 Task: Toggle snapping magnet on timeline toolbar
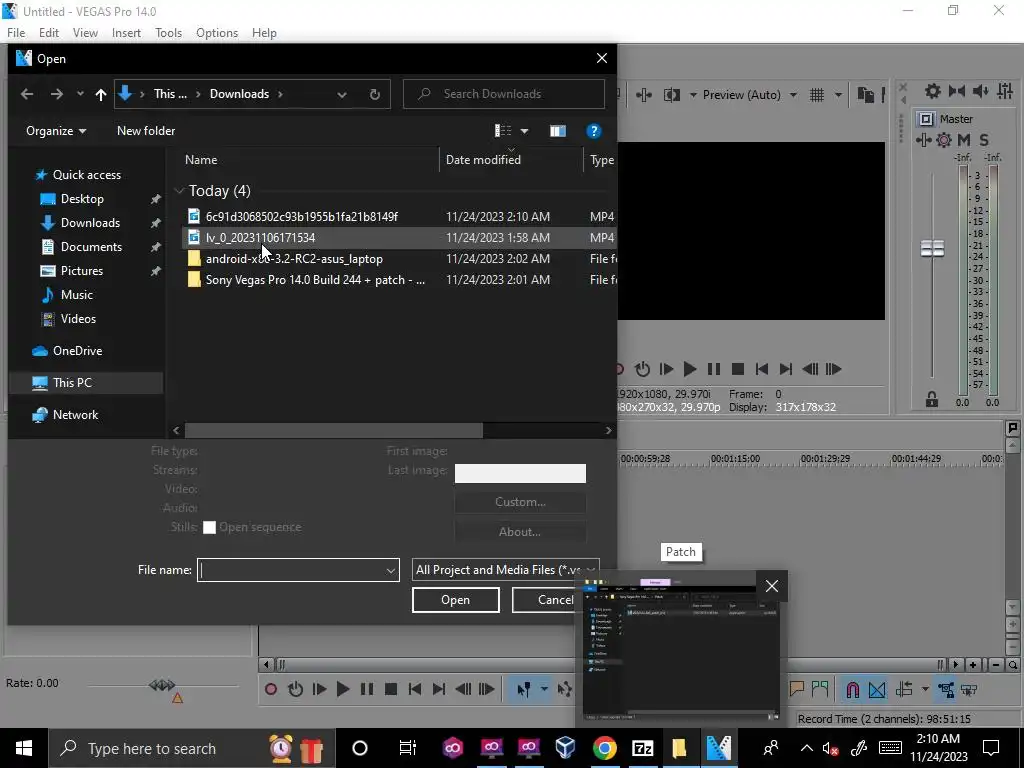pos(852,690)
